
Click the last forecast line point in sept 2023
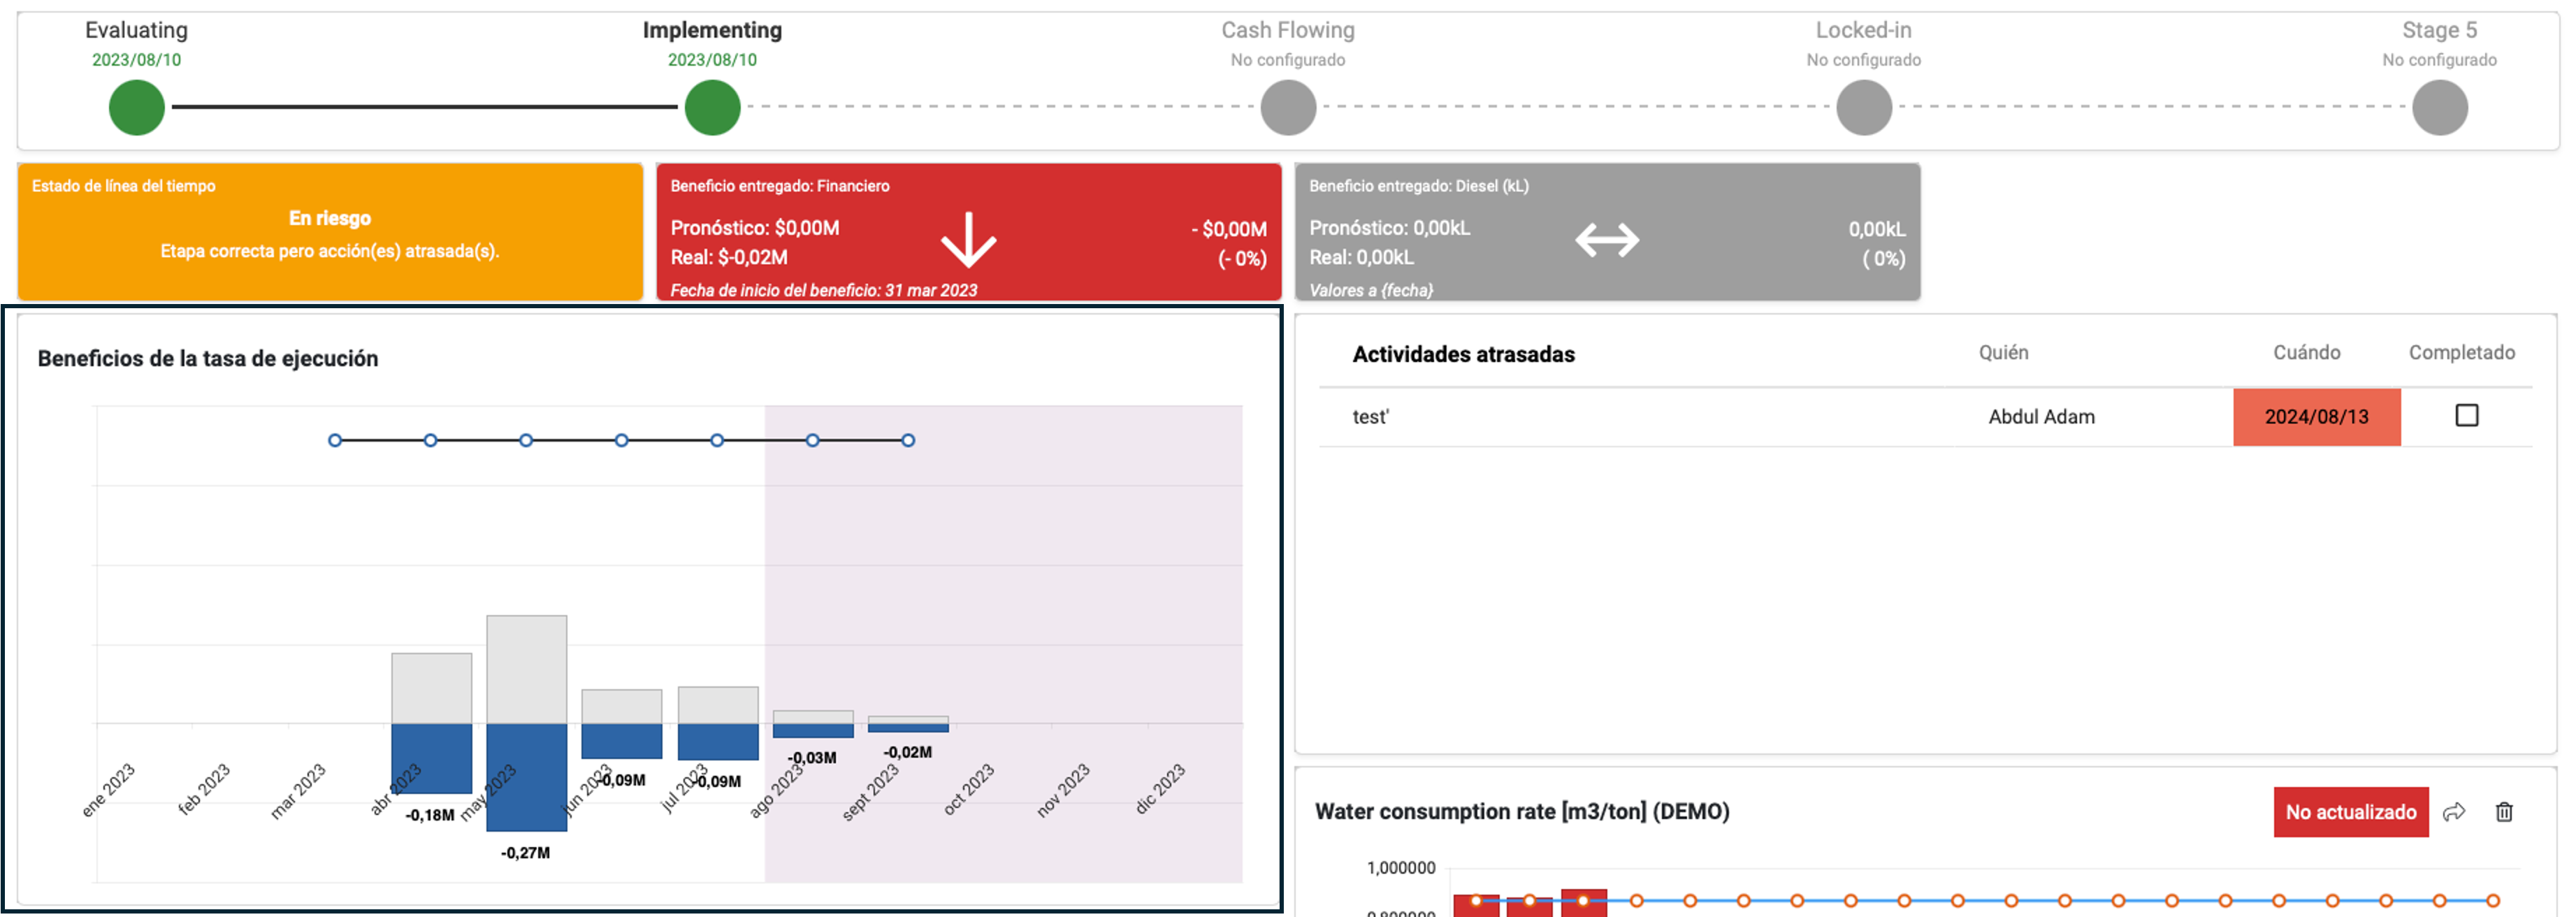click(908, 440)
